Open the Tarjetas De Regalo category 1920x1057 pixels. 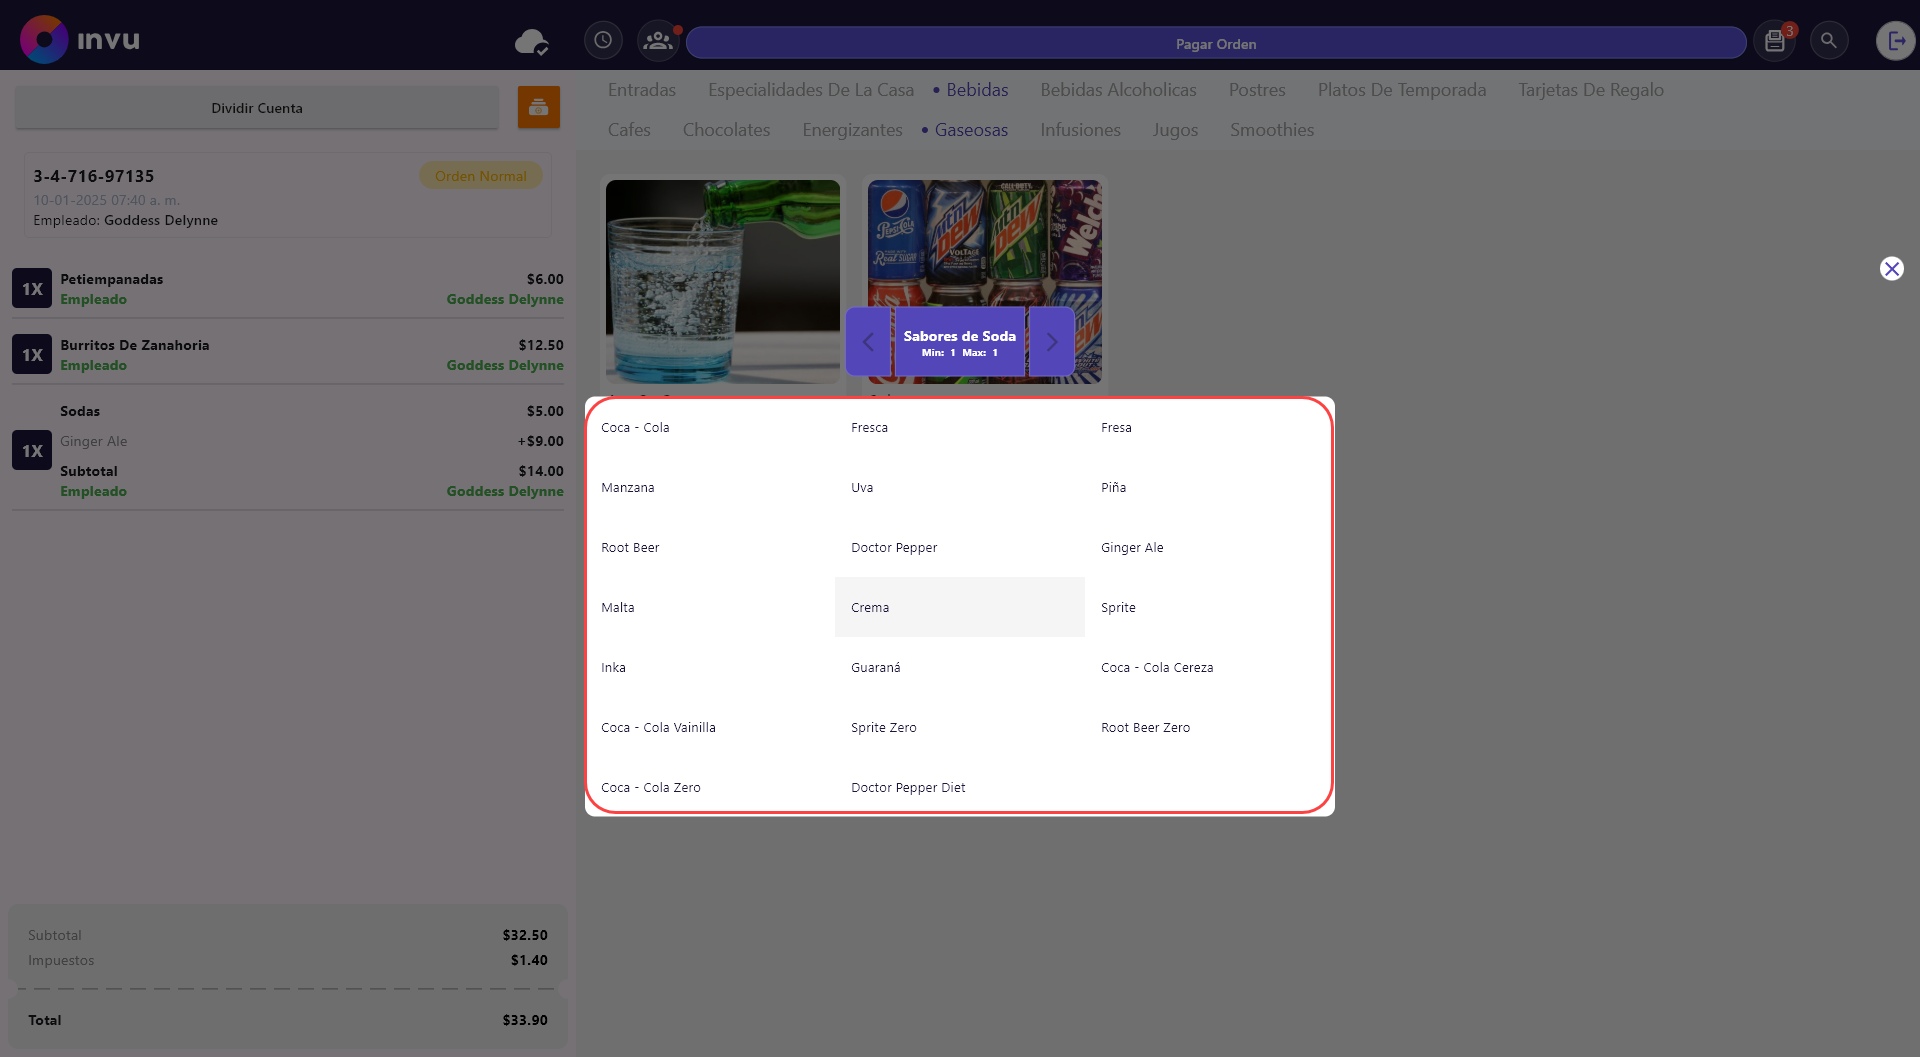pos(1591,90)
